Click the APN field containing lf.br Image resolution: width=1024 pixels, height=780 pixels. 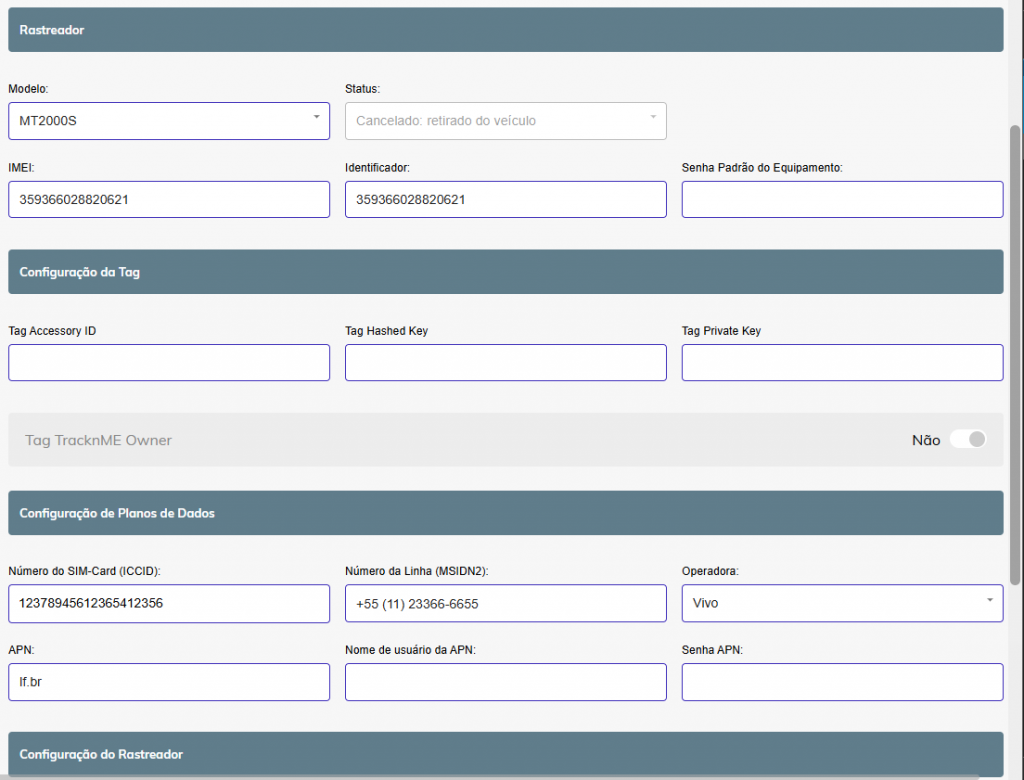click(x=168, y=682)
